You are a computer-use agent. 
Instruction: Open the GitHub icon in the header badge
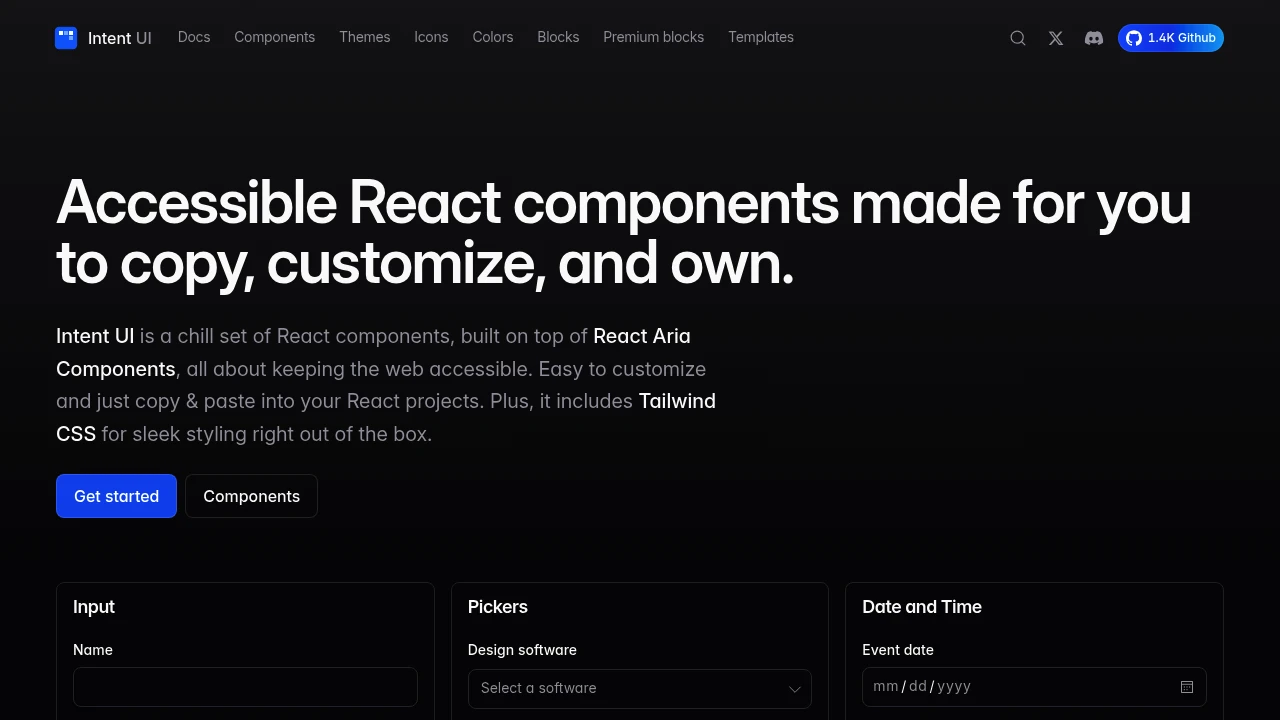click(1134, 38)
